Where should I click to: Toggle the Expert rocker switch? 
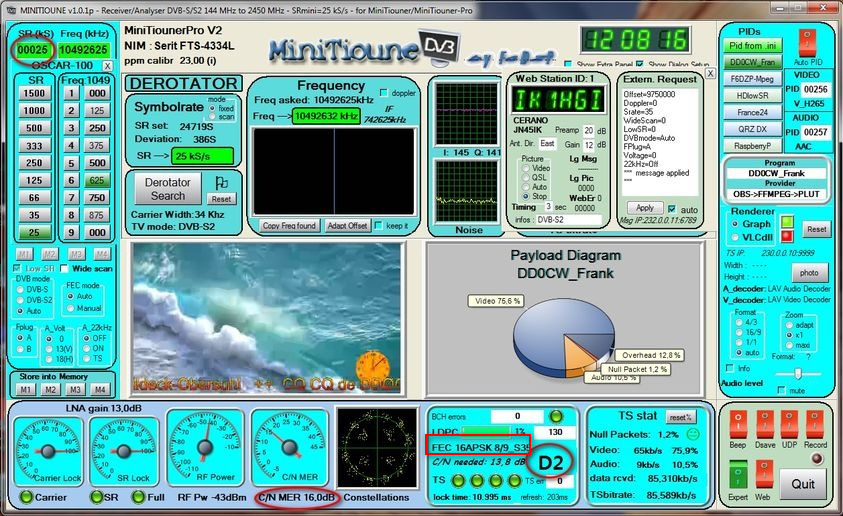738,474
